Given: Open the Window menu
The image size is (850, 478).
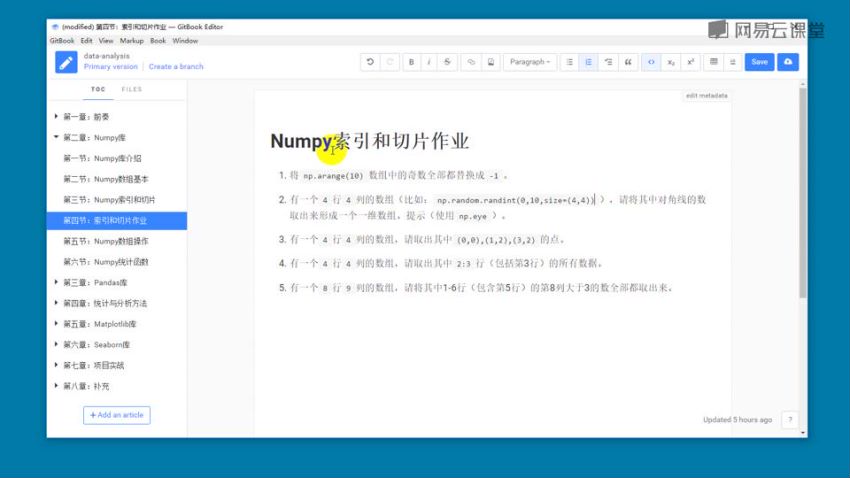Looking at the screenshot, I should click(x=185, y=41).
